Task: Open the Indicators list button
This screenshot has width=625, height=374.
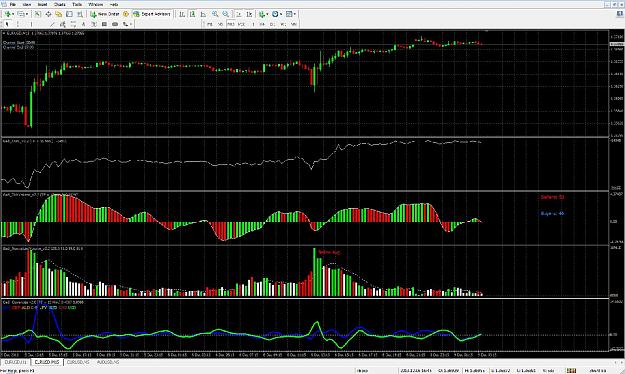Action: point(261,14)
